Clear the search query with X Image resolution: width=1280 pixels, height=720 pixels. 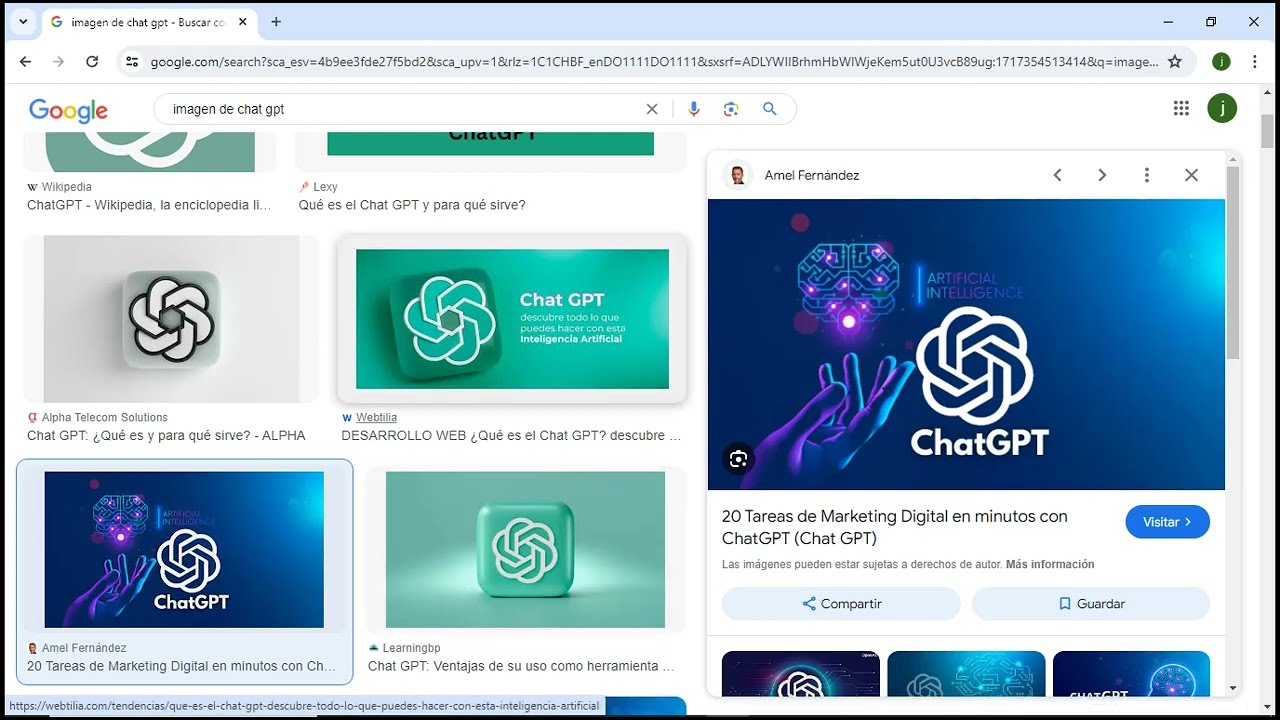point(652,109)
